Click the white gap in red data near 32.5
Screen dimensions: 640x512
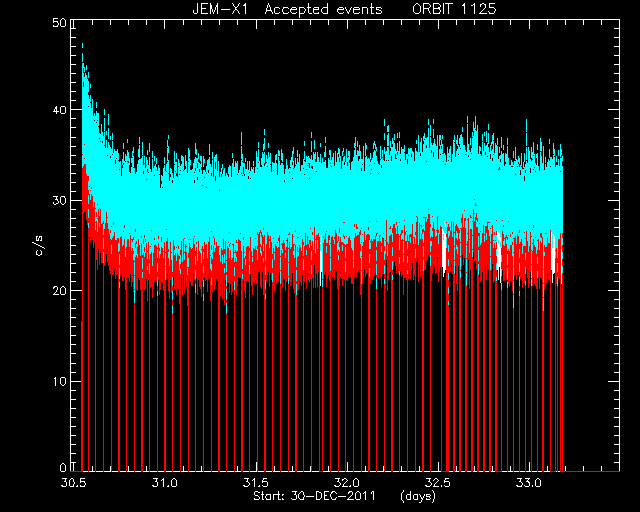click(x=444, y=249)
